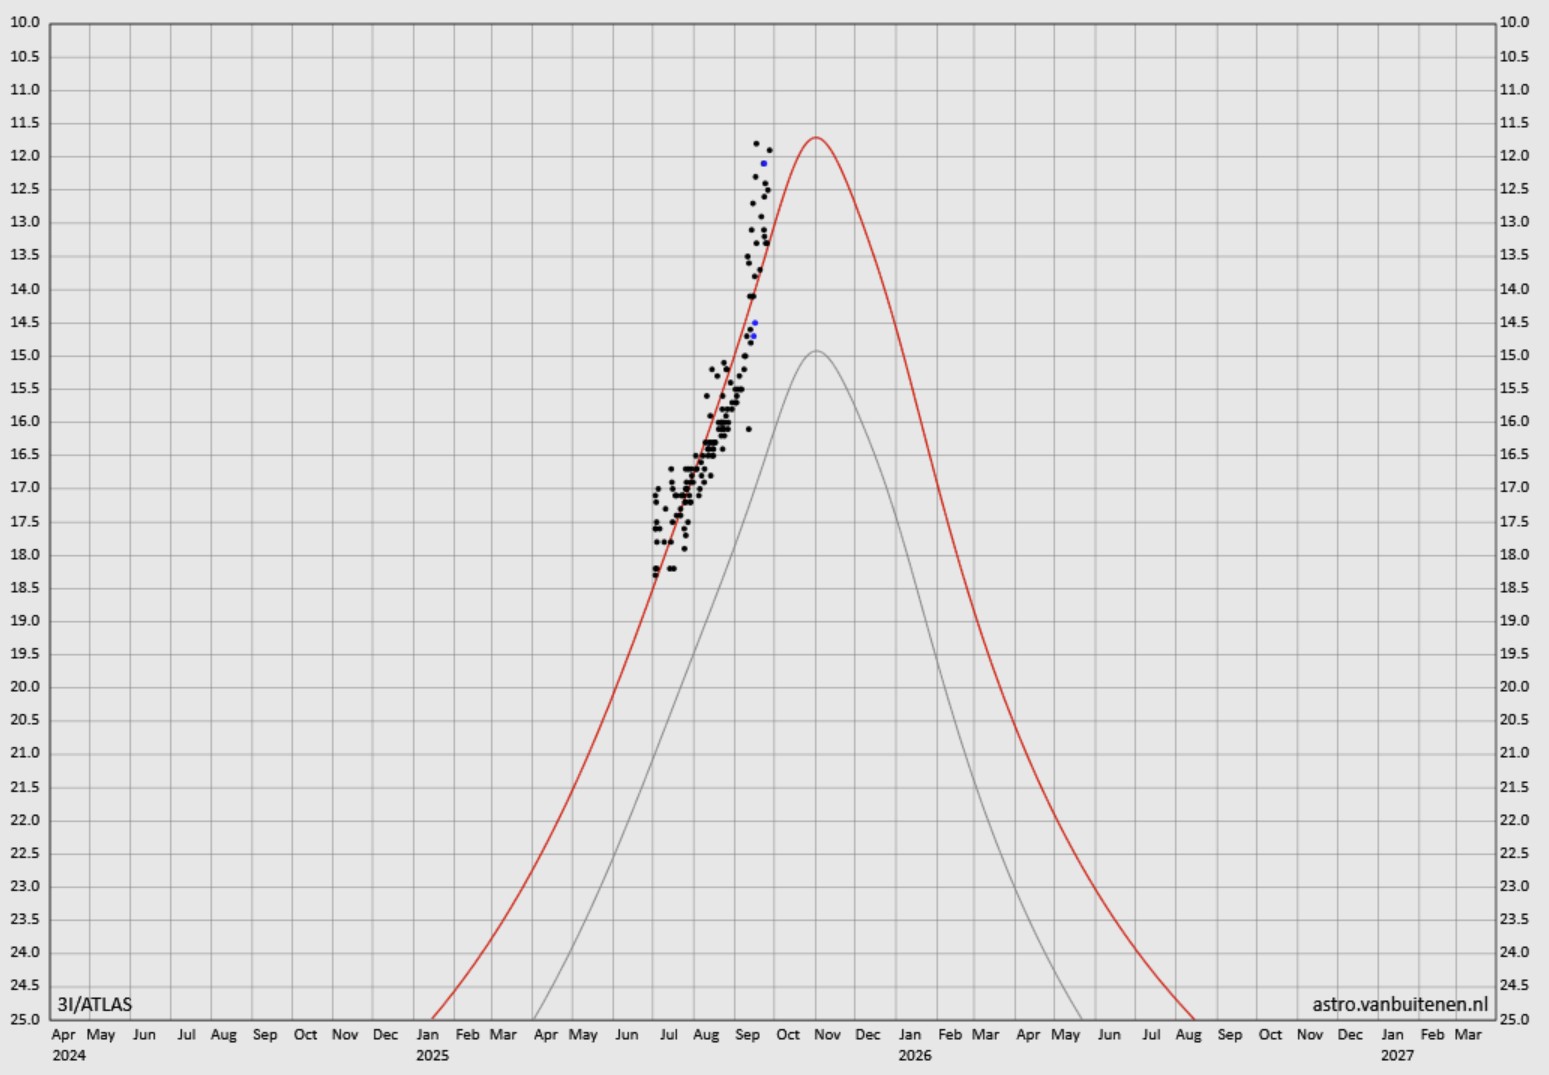Click the 2025 year label on time axis

point(432,1055)
